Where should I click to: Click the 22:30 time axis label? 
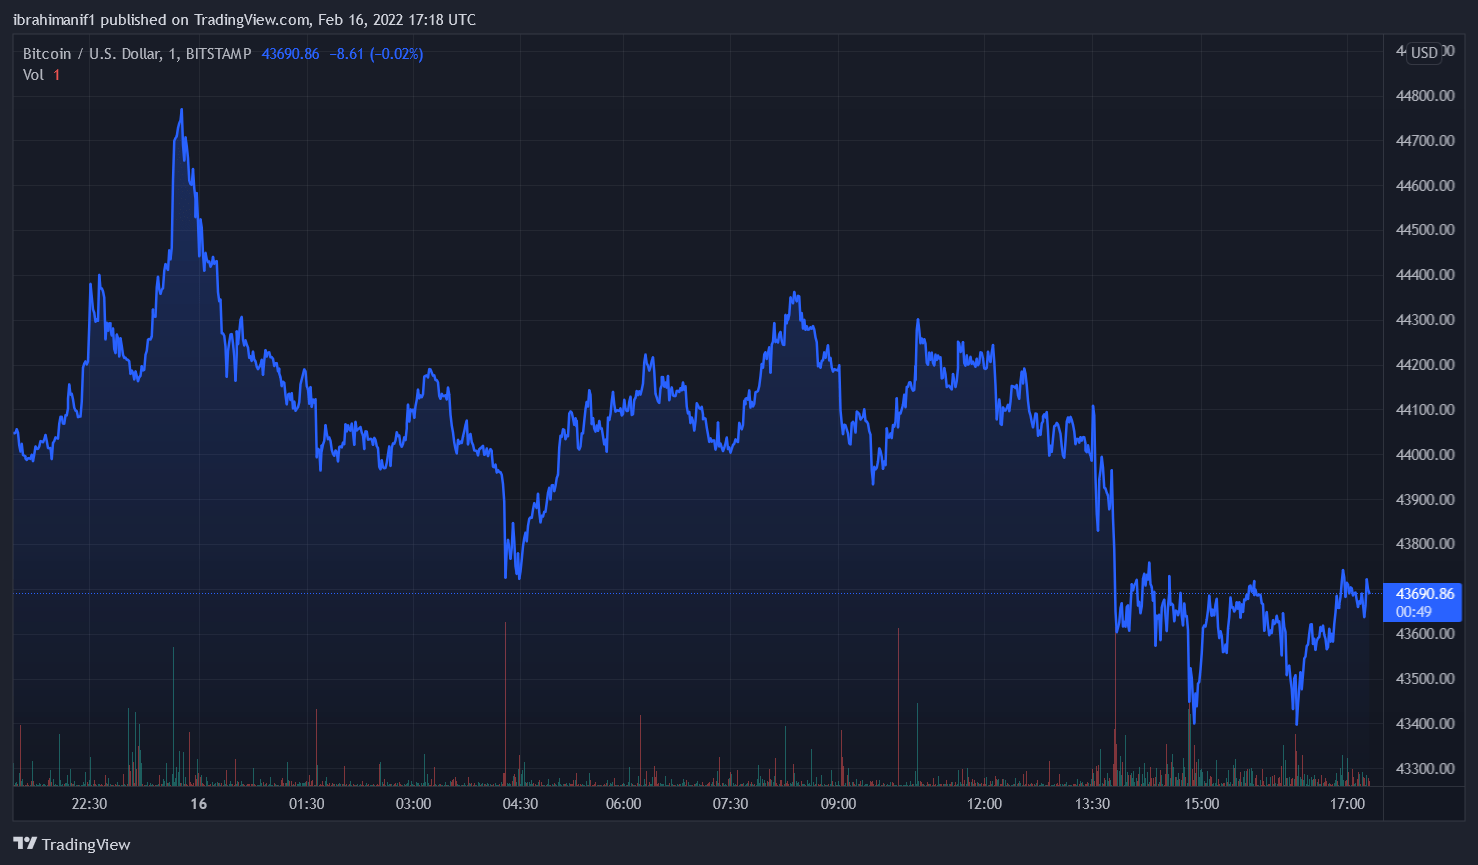89,804
